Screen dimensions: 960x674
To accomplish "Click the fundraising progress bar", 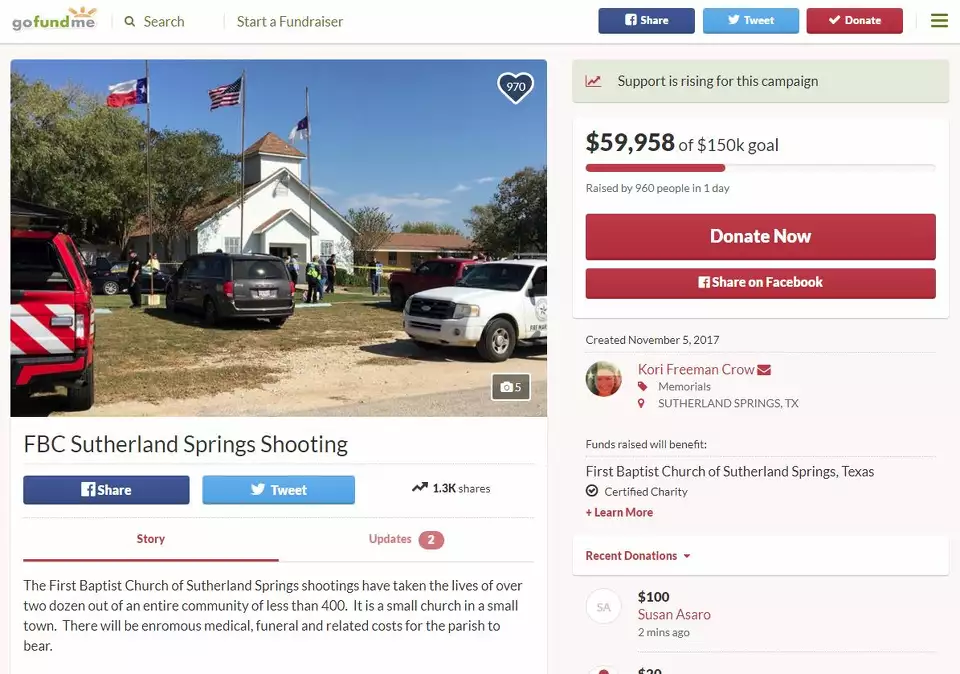I will 760,168.
